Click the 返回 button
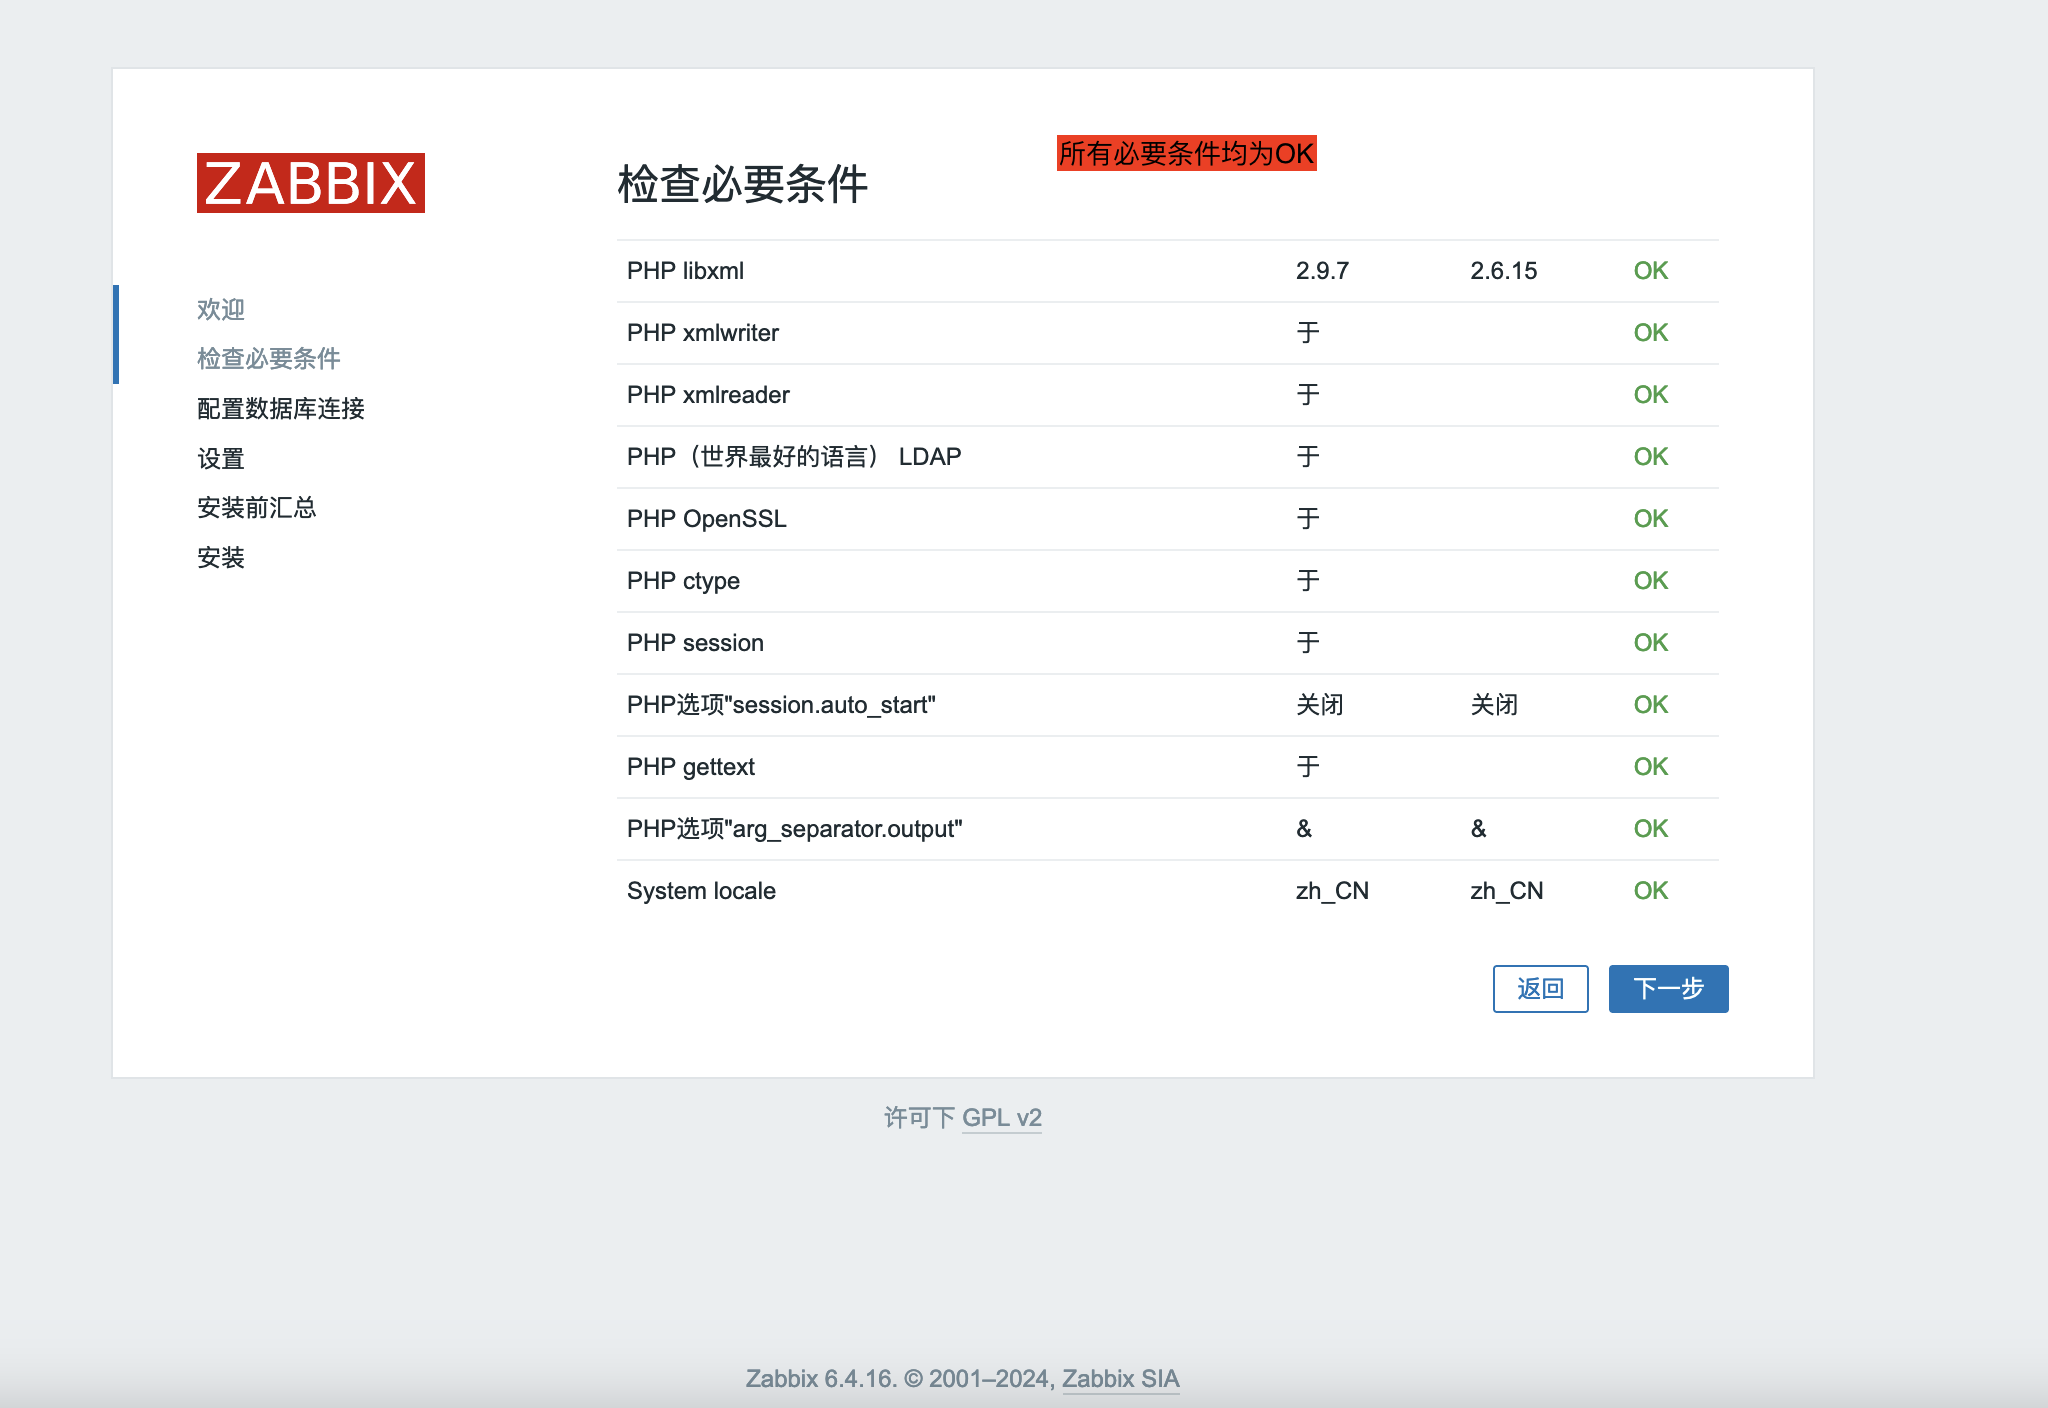Screen dimensions: 2048x1408 click(x=1540, y=989)
